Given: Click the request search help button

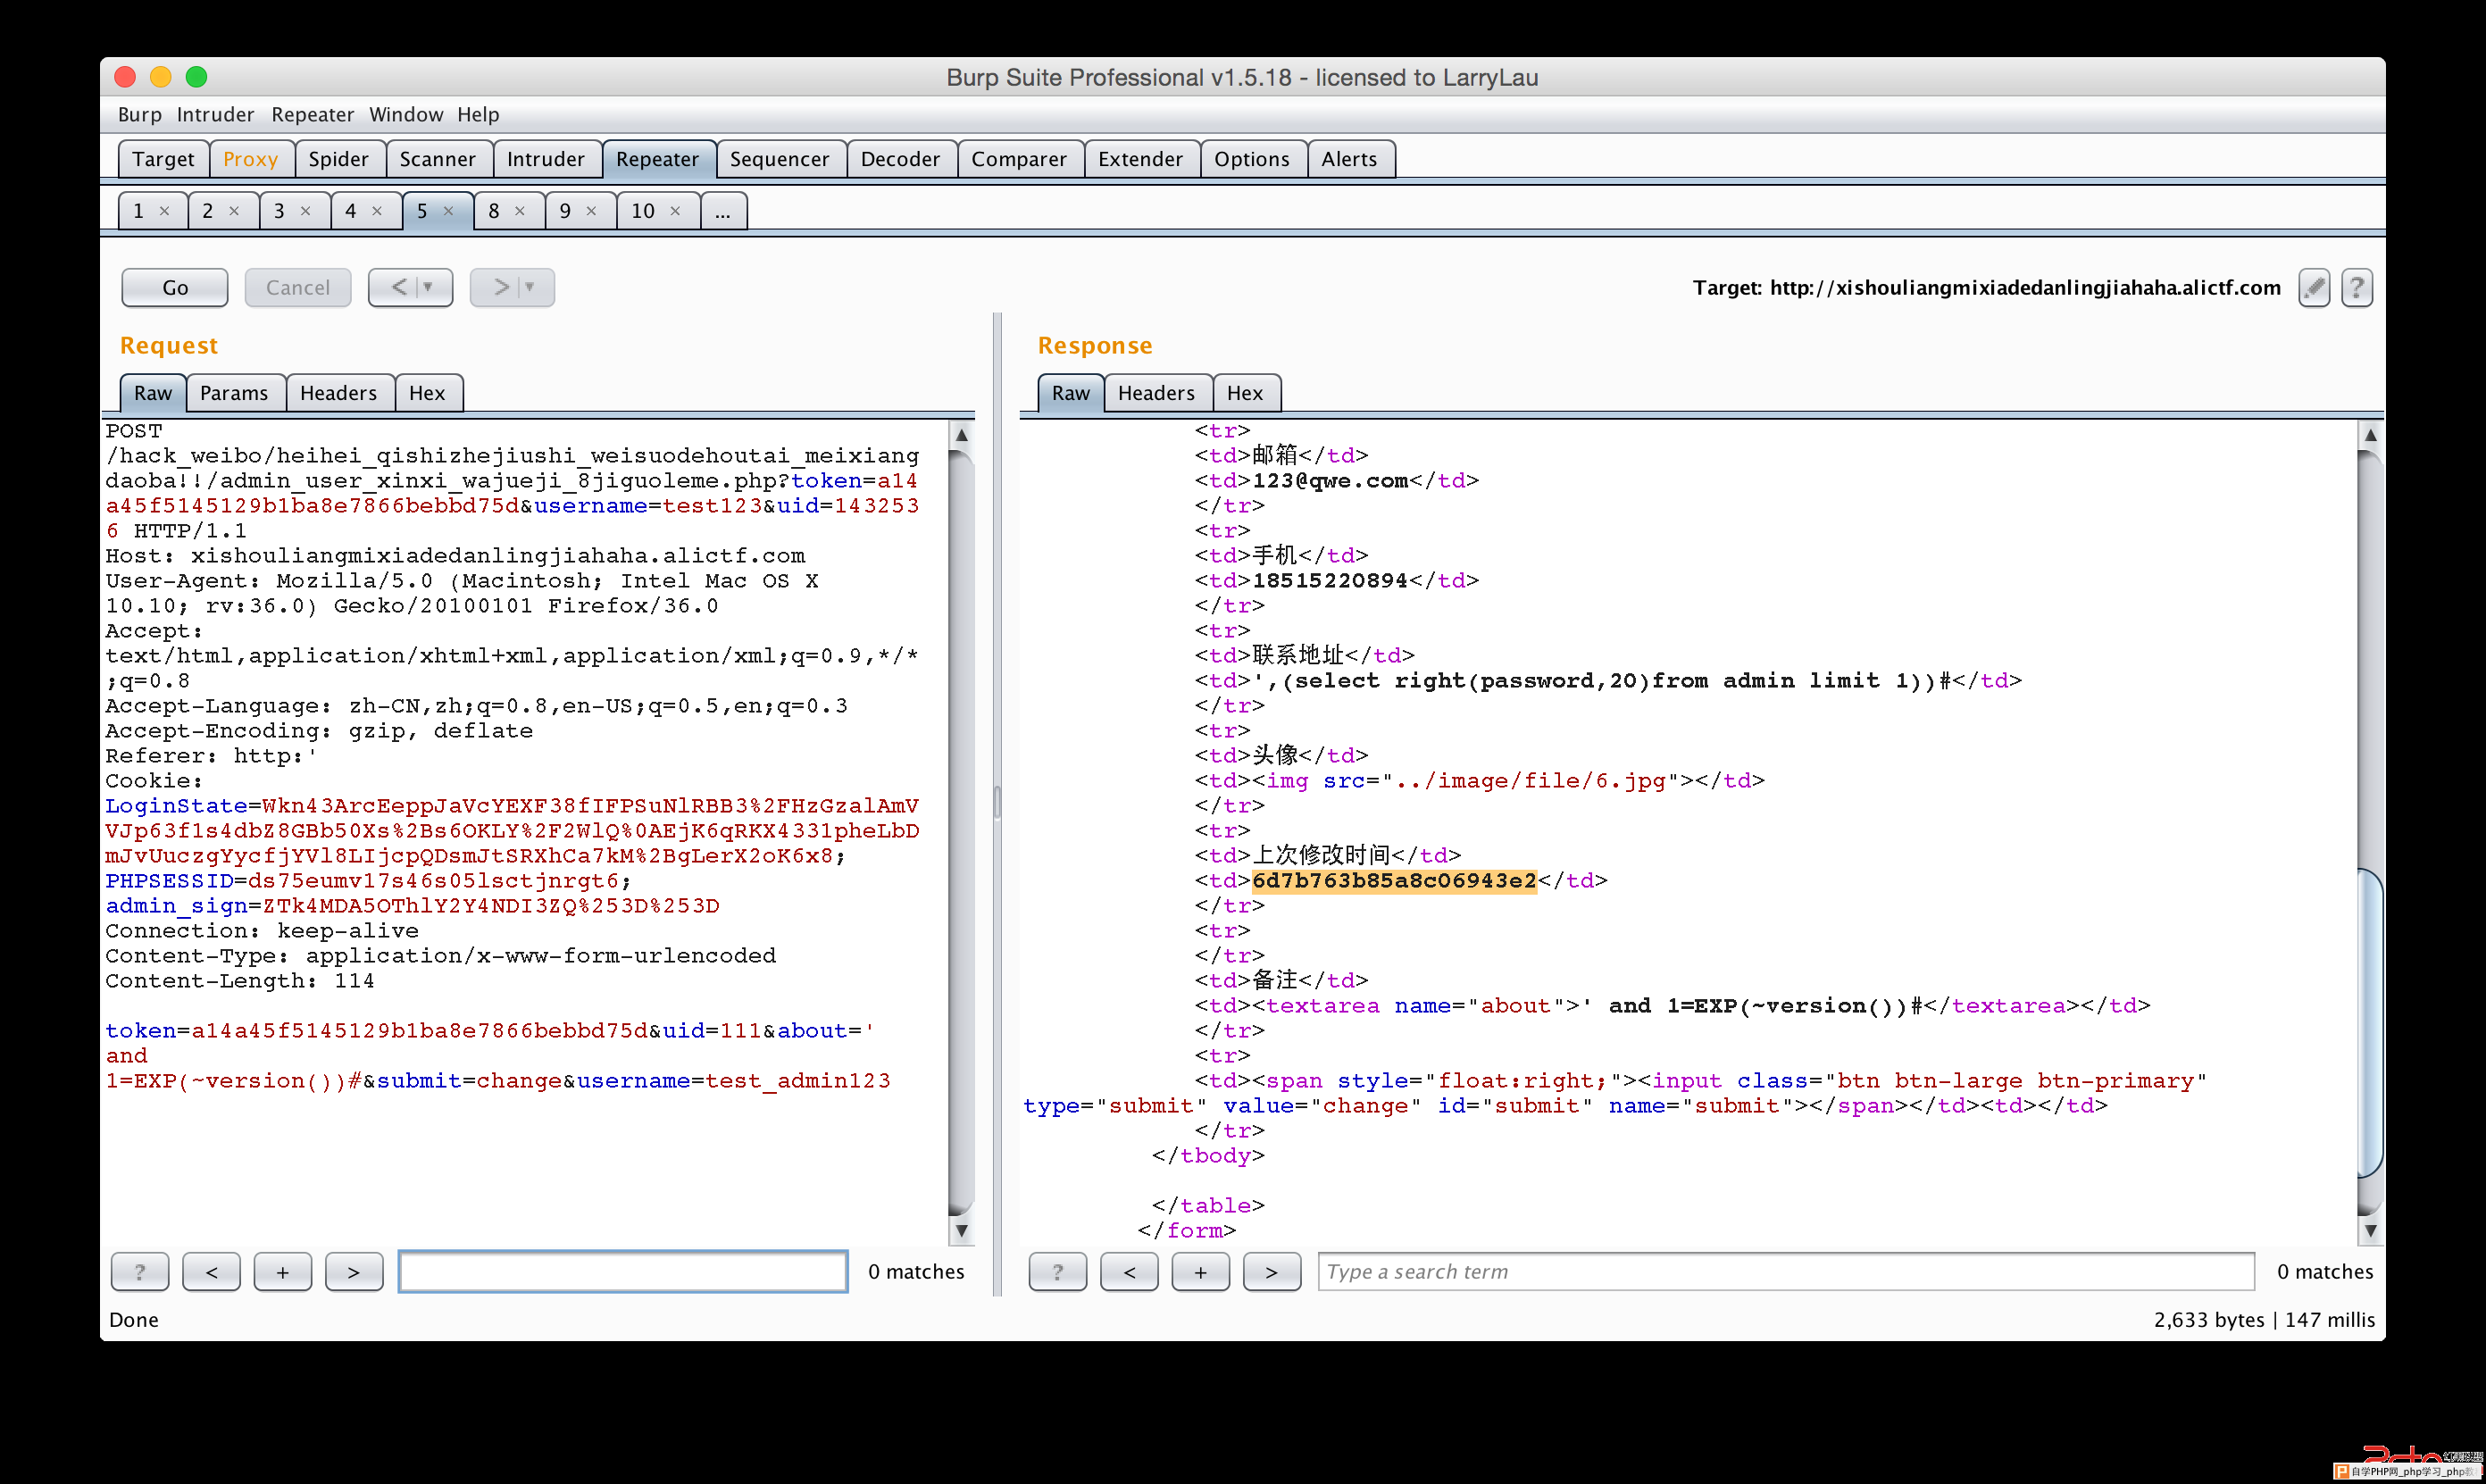Looking at the screenshot, I should pos(140,1272).
